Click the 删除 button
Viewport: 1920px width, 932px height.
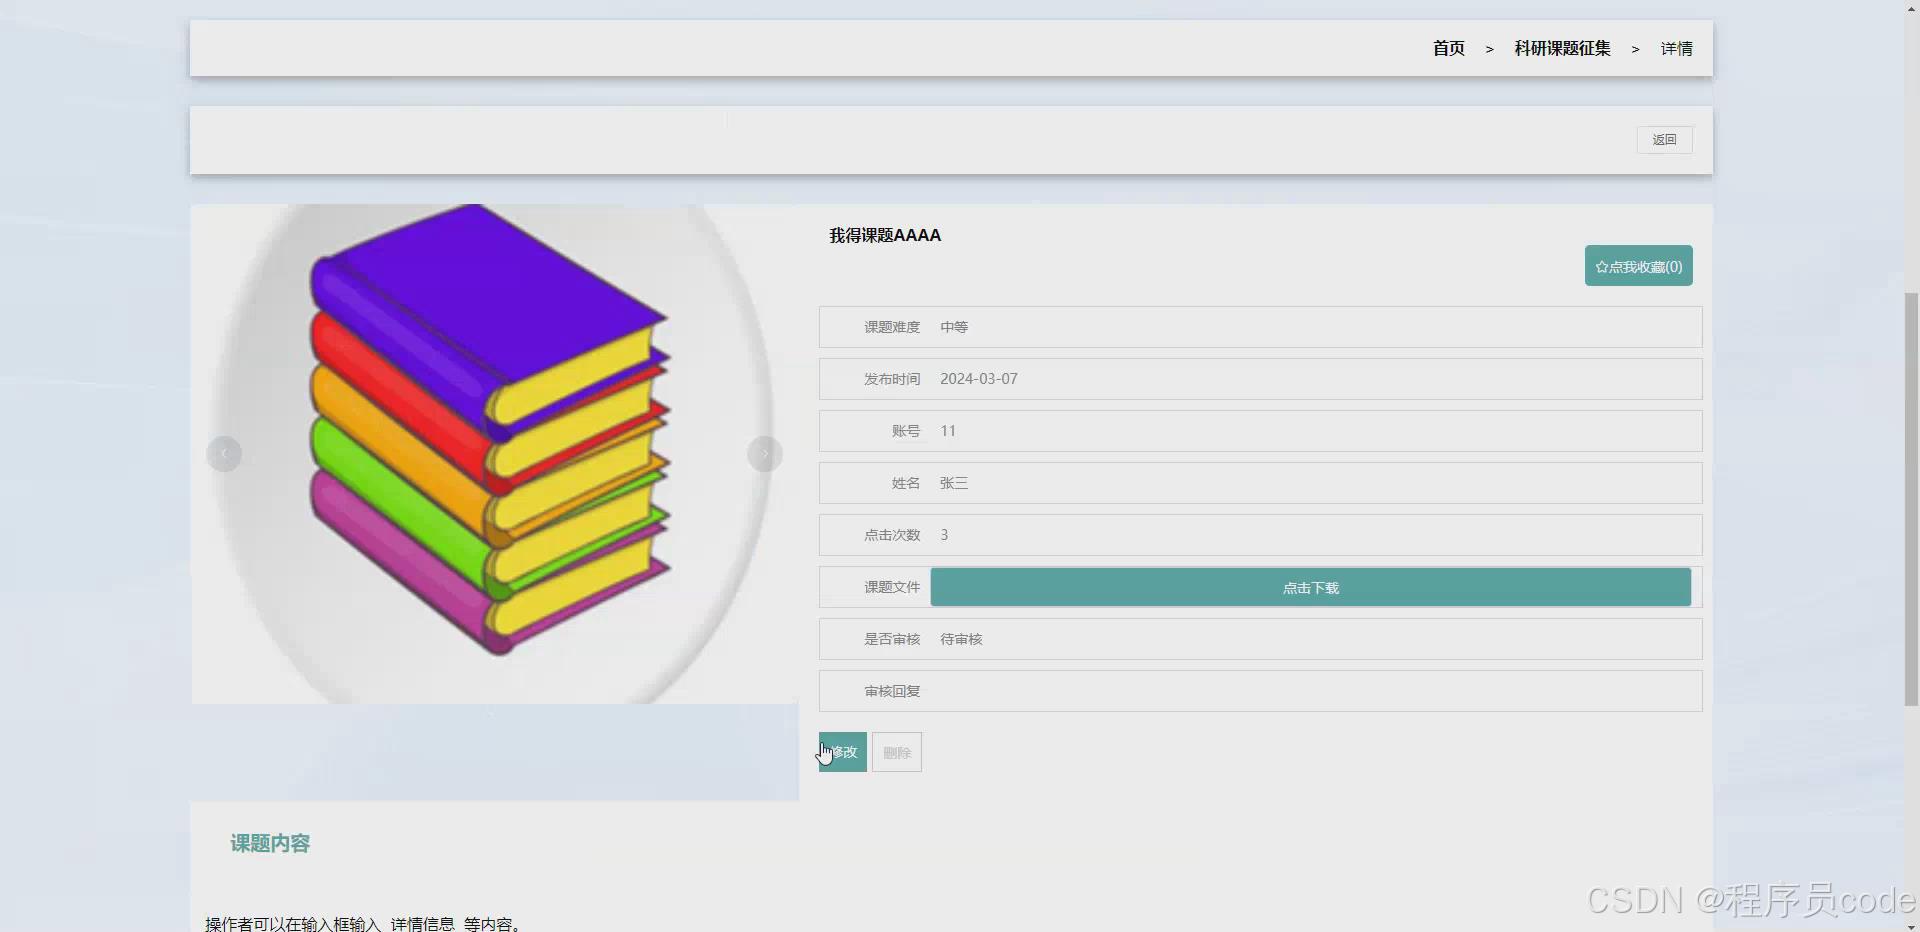(x=897, y=752)
